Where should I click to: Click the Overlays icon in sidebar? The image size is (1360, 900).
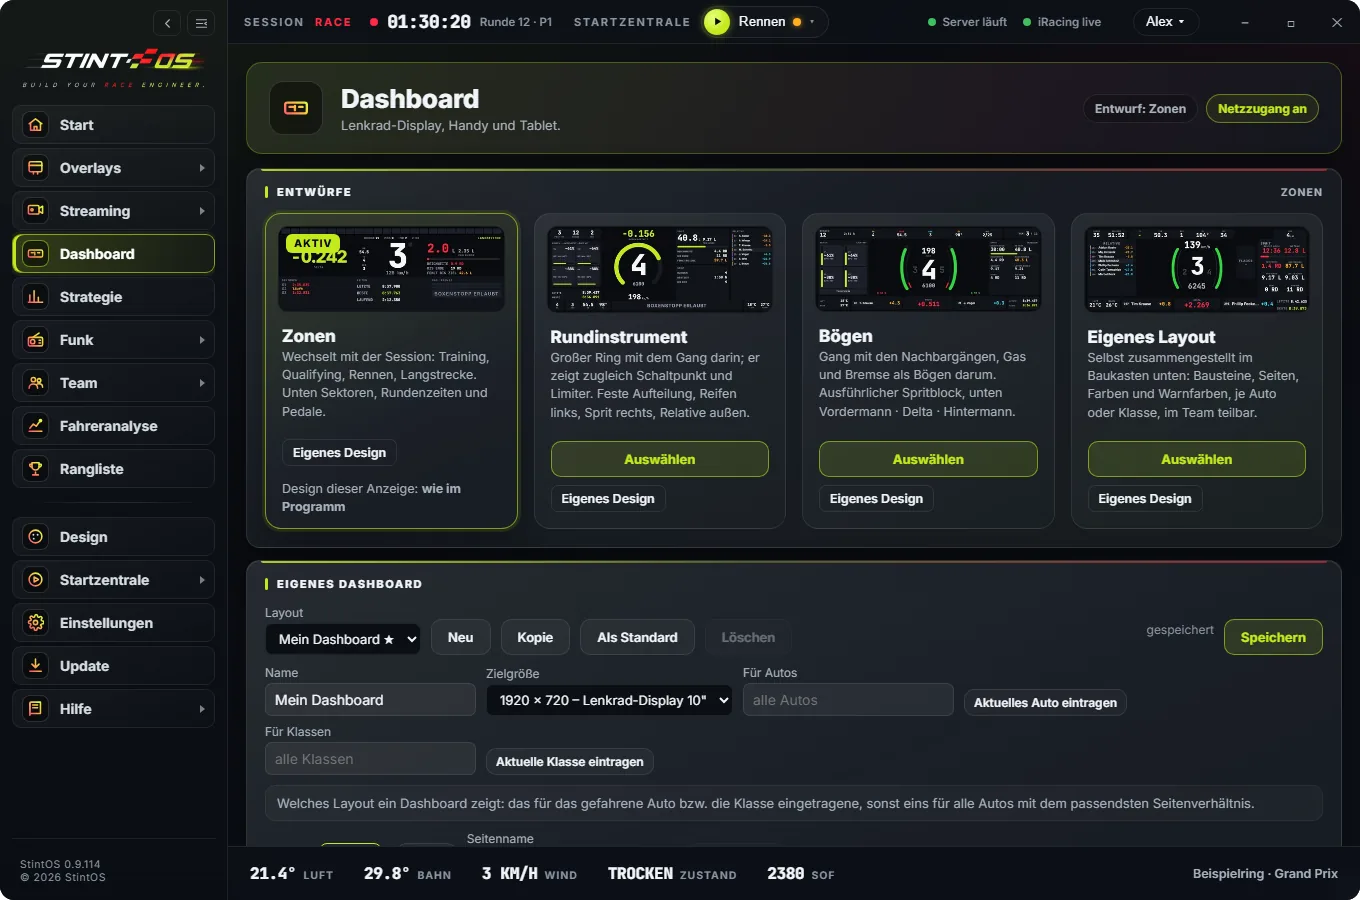(x=36, y=168)
